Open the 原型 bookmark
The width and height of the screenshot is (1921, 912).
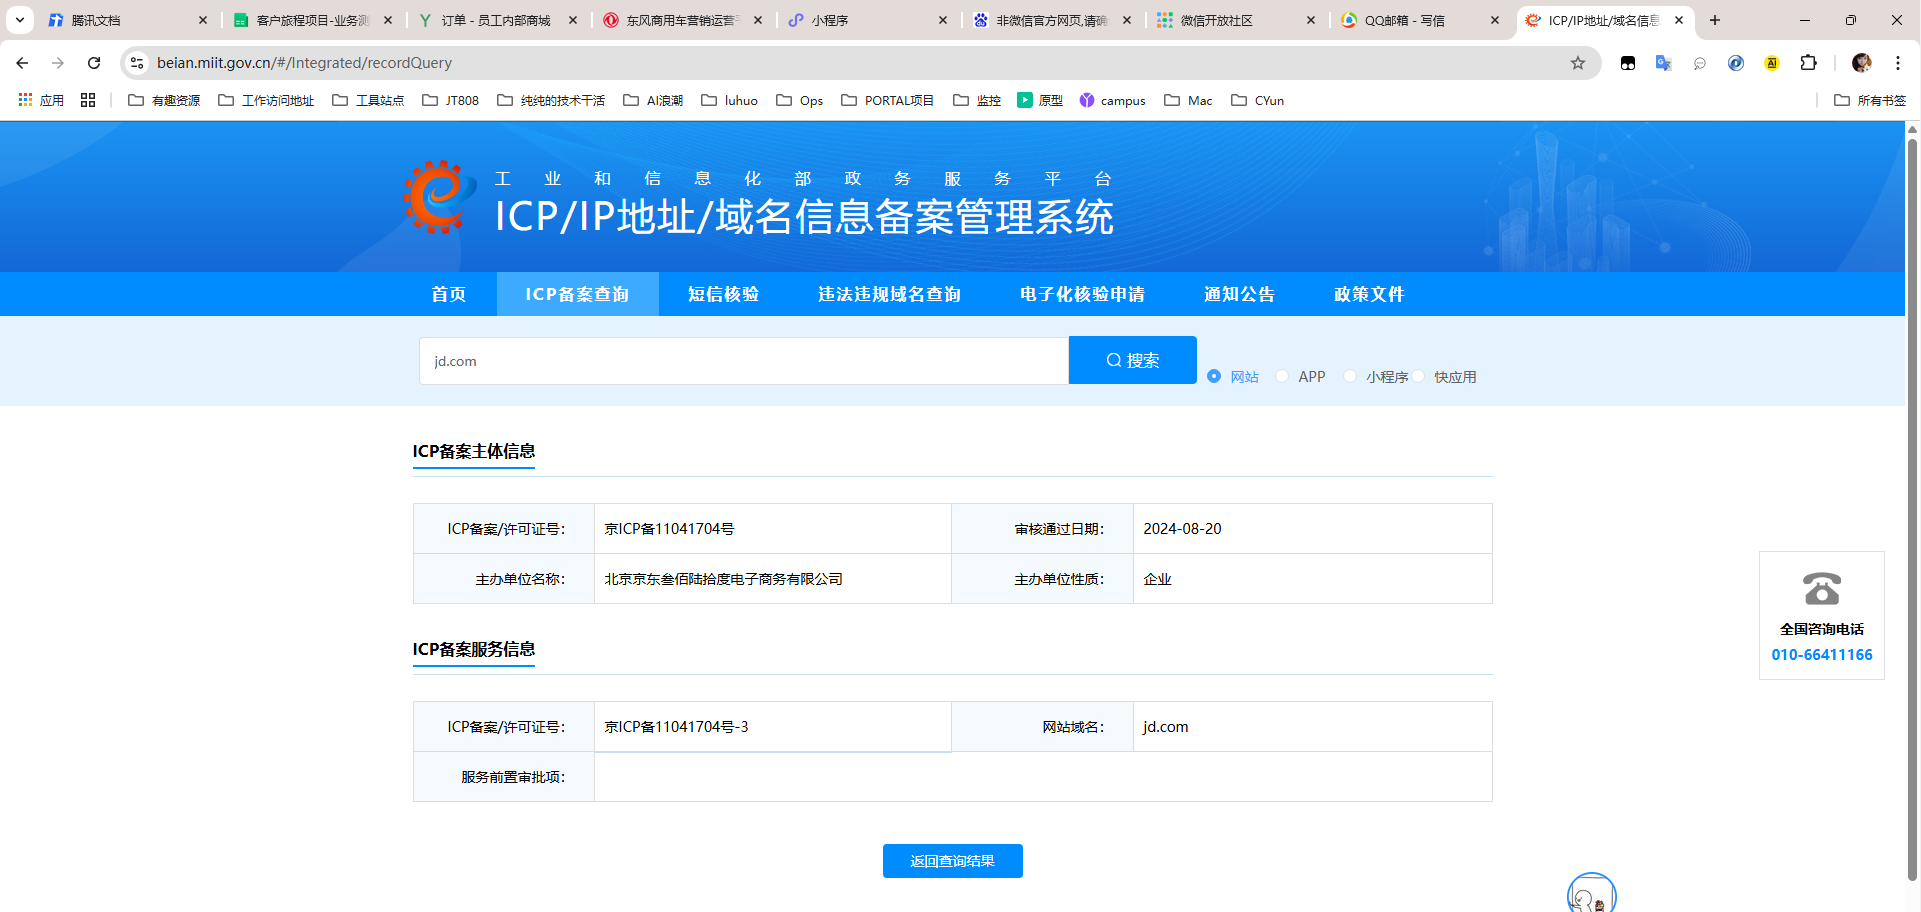coord(1040,100)
